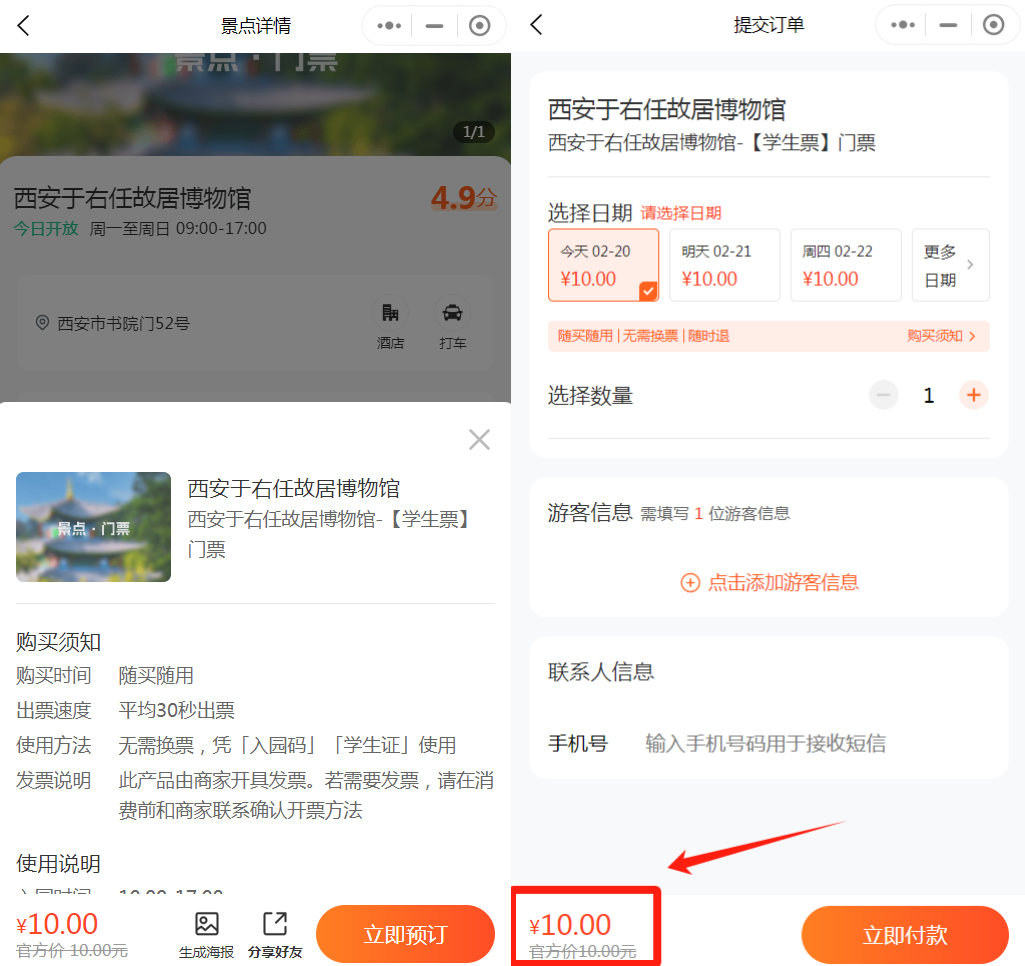
Task: Minimize the 景点详情 mini program
Action: click(434, 26)
